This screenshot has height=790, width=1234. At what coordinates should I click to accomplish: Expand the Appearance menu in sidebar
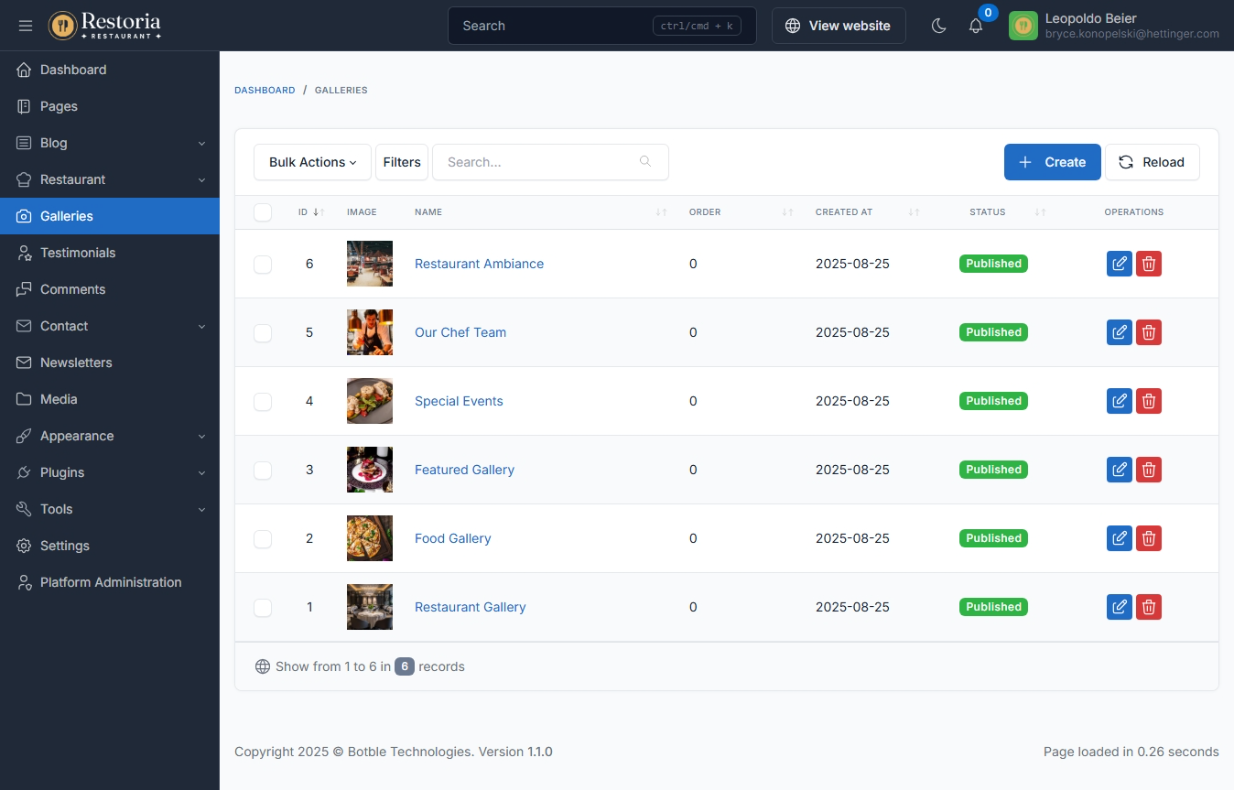click(110, 436)
